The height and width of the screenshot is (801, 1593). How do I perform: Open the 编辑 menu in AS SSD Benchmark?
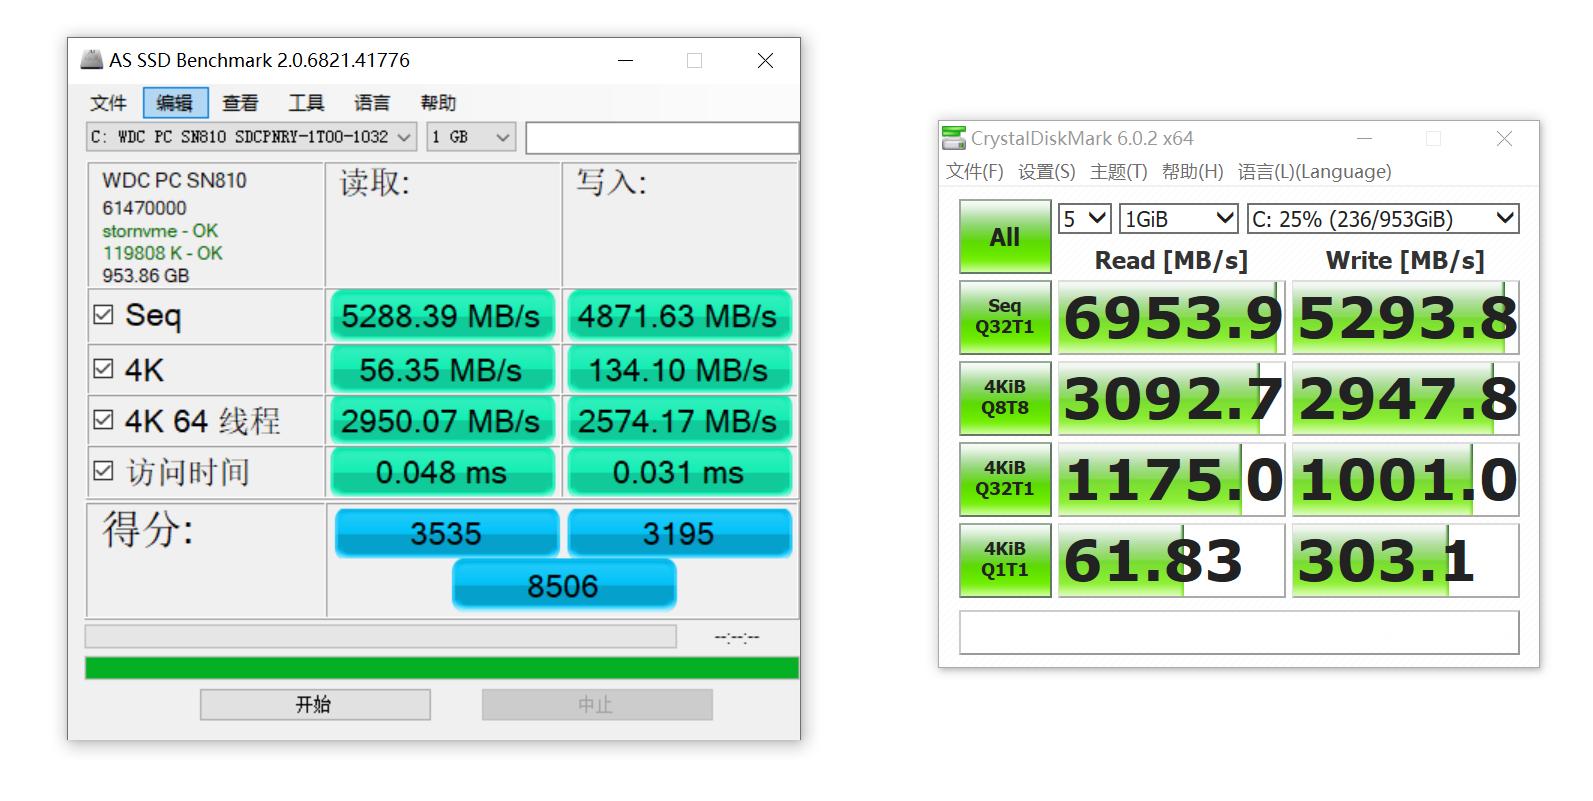pos(175,103)
